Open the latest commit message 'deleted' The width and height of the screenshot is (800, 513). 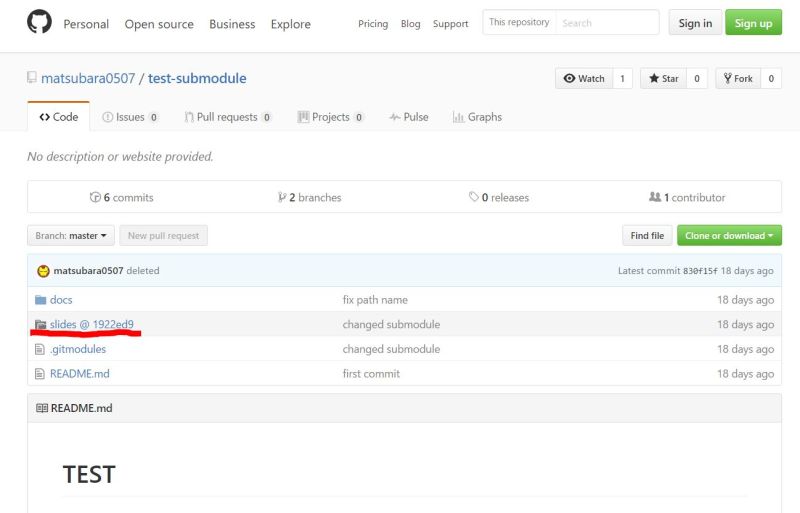[x=143, y=271]
